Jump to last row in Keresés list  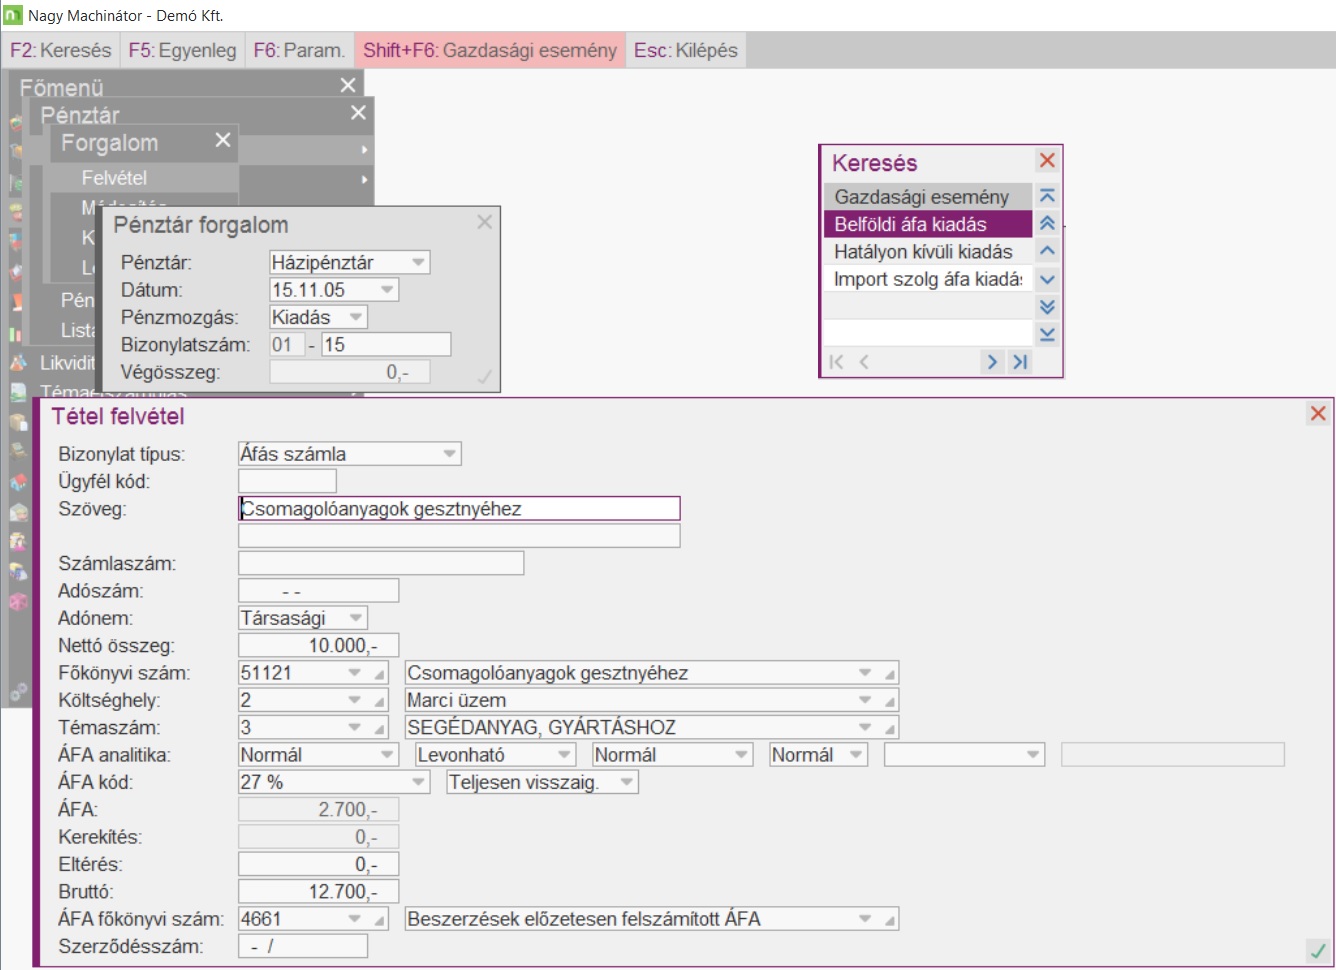[1047, 334]
